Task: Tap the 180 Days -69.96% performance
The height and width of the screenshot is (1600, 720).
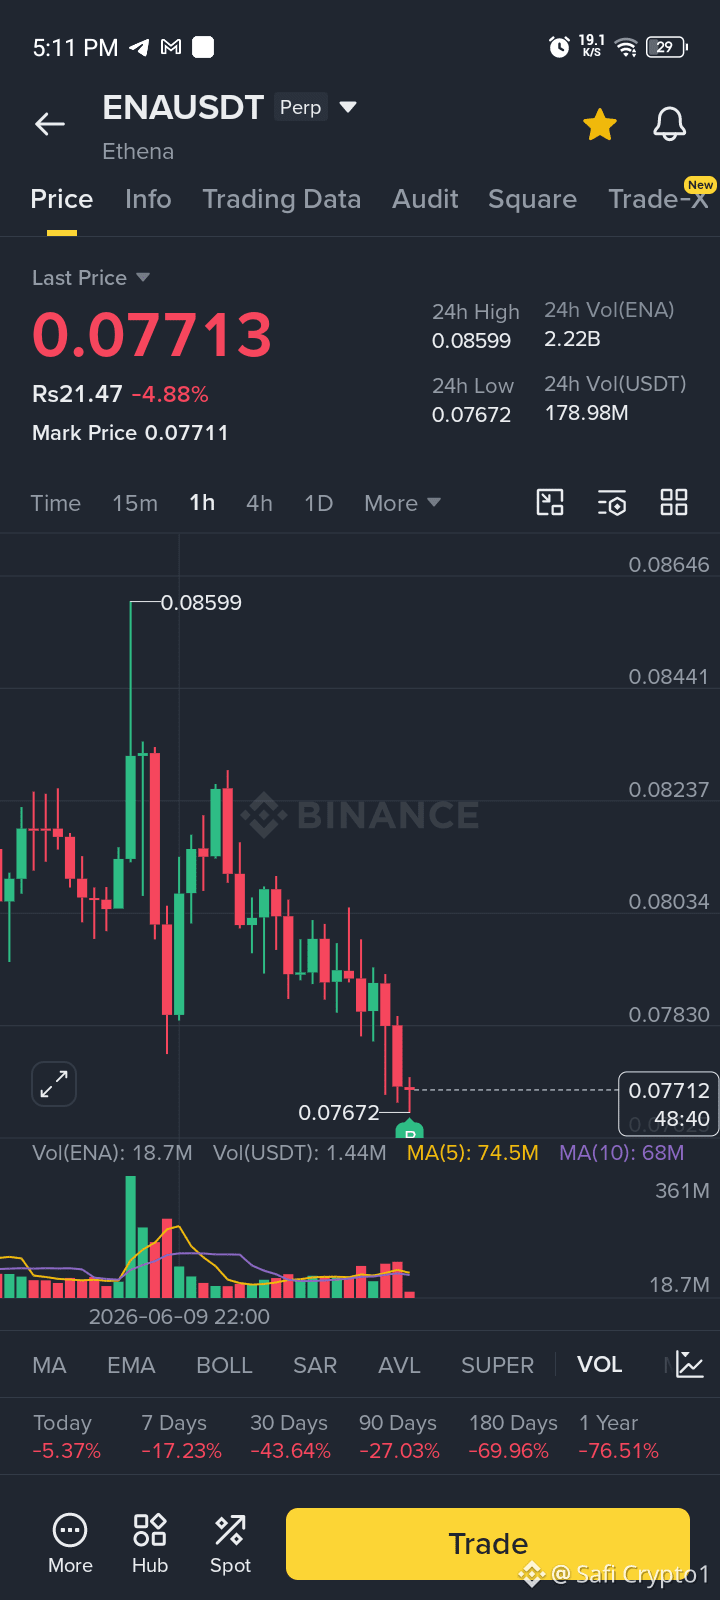Action: [513, 1437]
